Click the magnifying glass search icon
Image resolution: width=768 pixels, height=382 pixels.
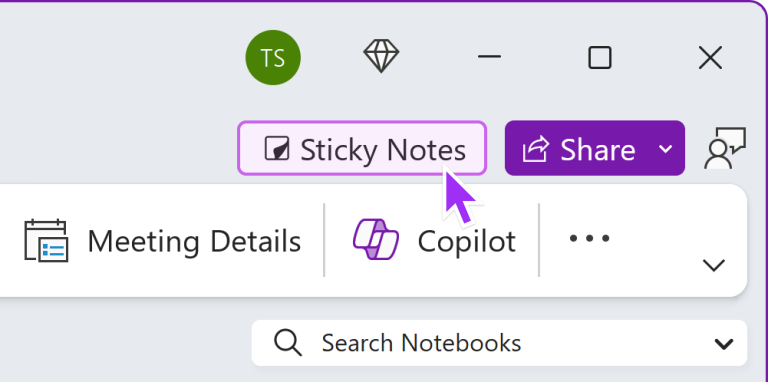[288, 342]
